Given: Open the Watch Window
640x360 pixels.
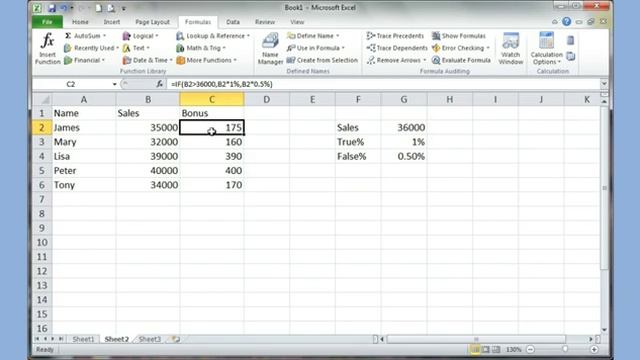Looking at the screenshot, I should point(511,49).
